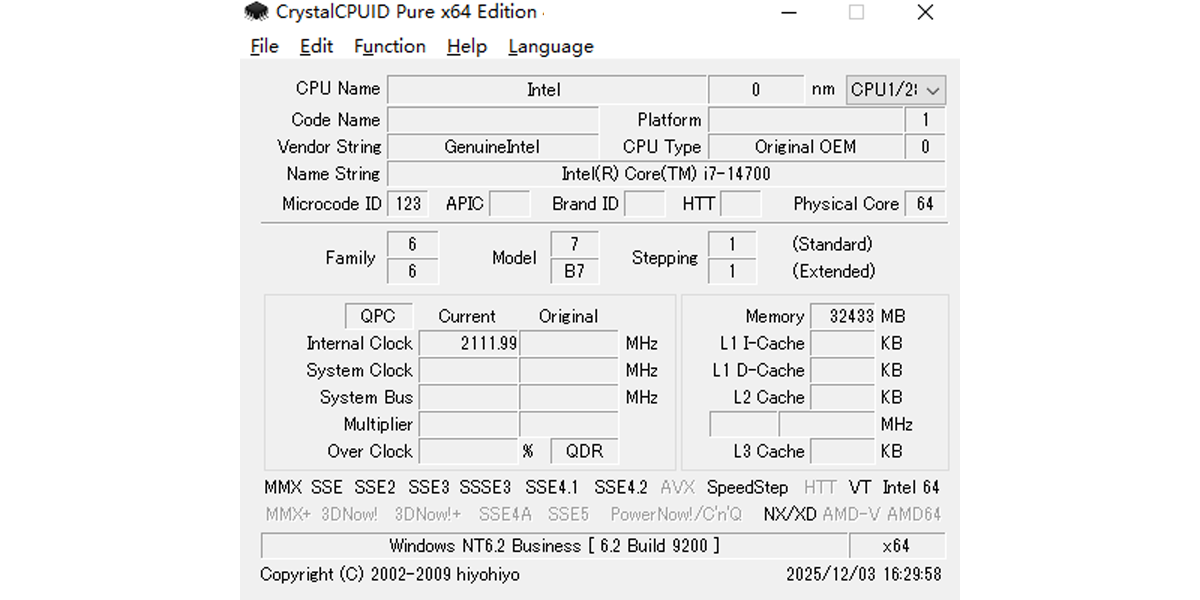1200x600 pixels.
Task: Click the Microcode ID value 123
Action: [x=408, y=204]
